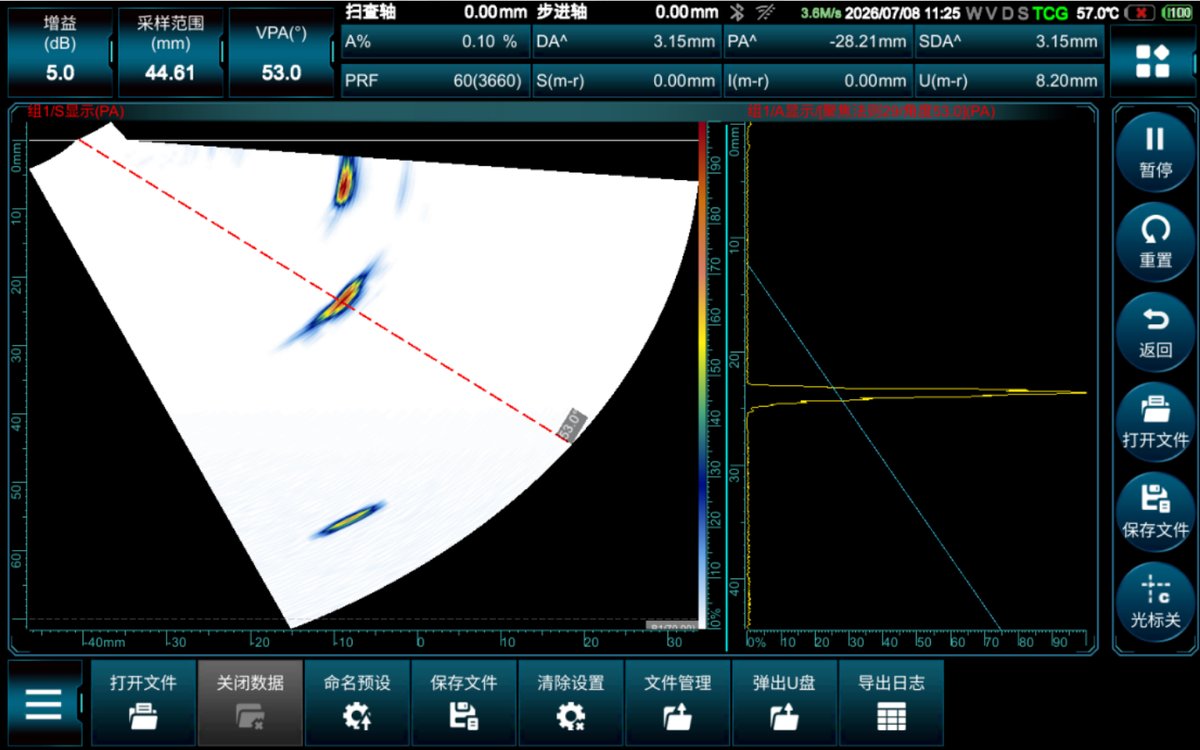Go back with the 返回 button
This screenshot has height=750, width=1200.
(1155, 333)
